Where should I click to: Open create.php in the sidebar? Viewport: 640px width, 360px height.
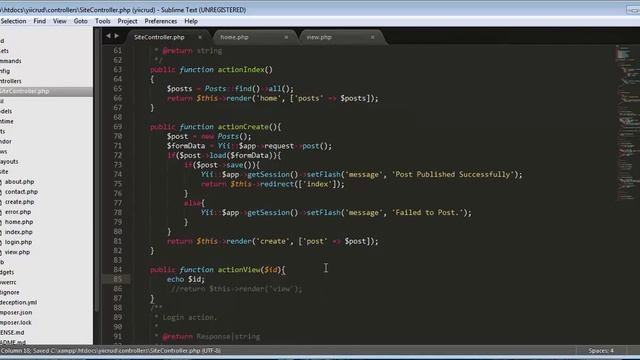(x=19, y=202)
